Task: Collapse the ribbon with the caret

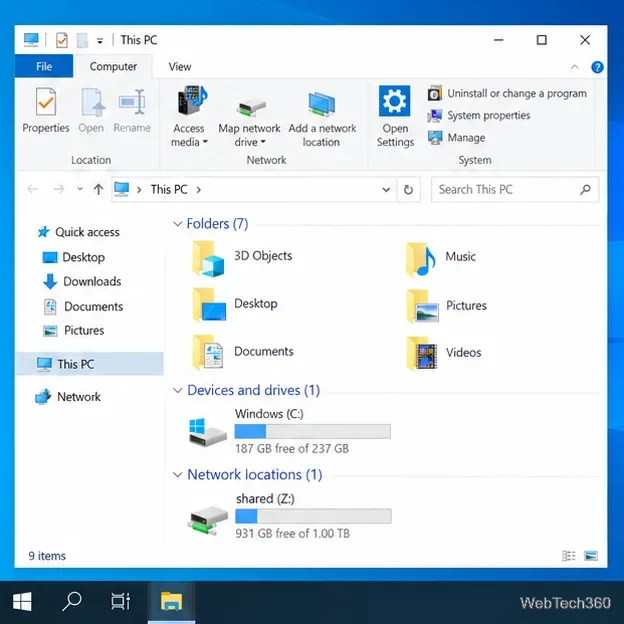Action: [575, 67]
